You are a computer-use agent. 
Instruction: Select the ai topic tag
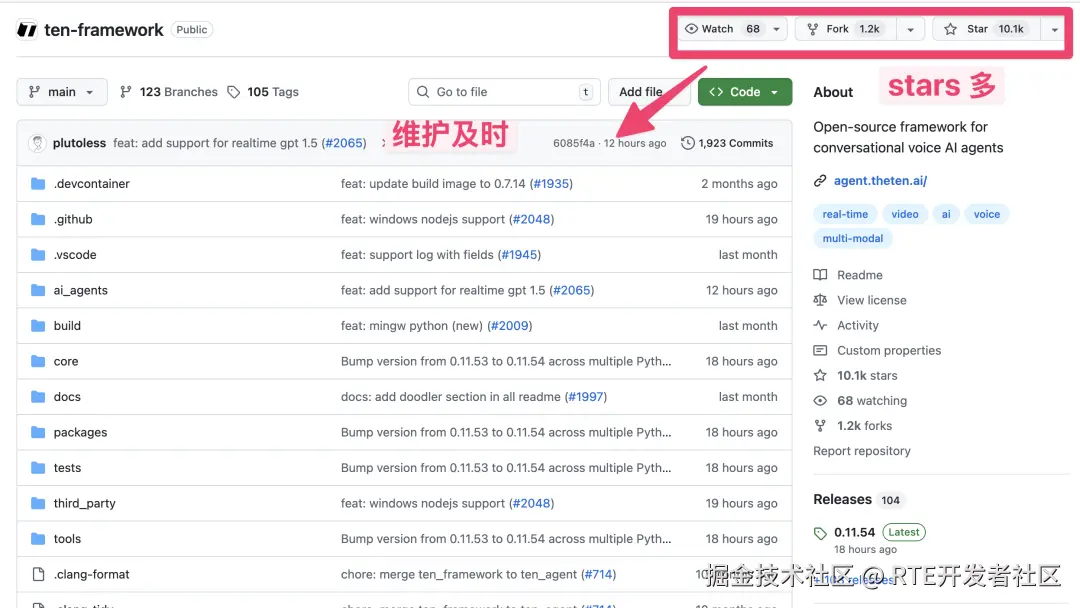(x=946, y=214)
